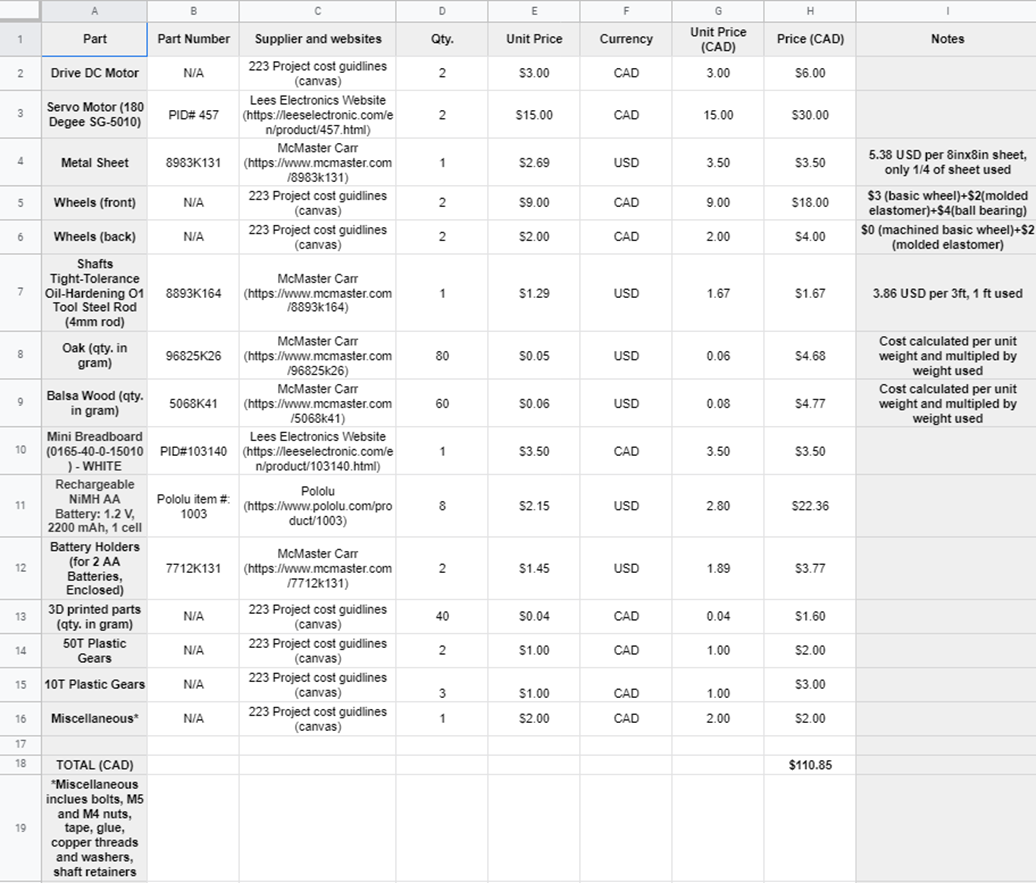
Task: Select the 'Wheels (front)' cell
Action: [94, 203]
